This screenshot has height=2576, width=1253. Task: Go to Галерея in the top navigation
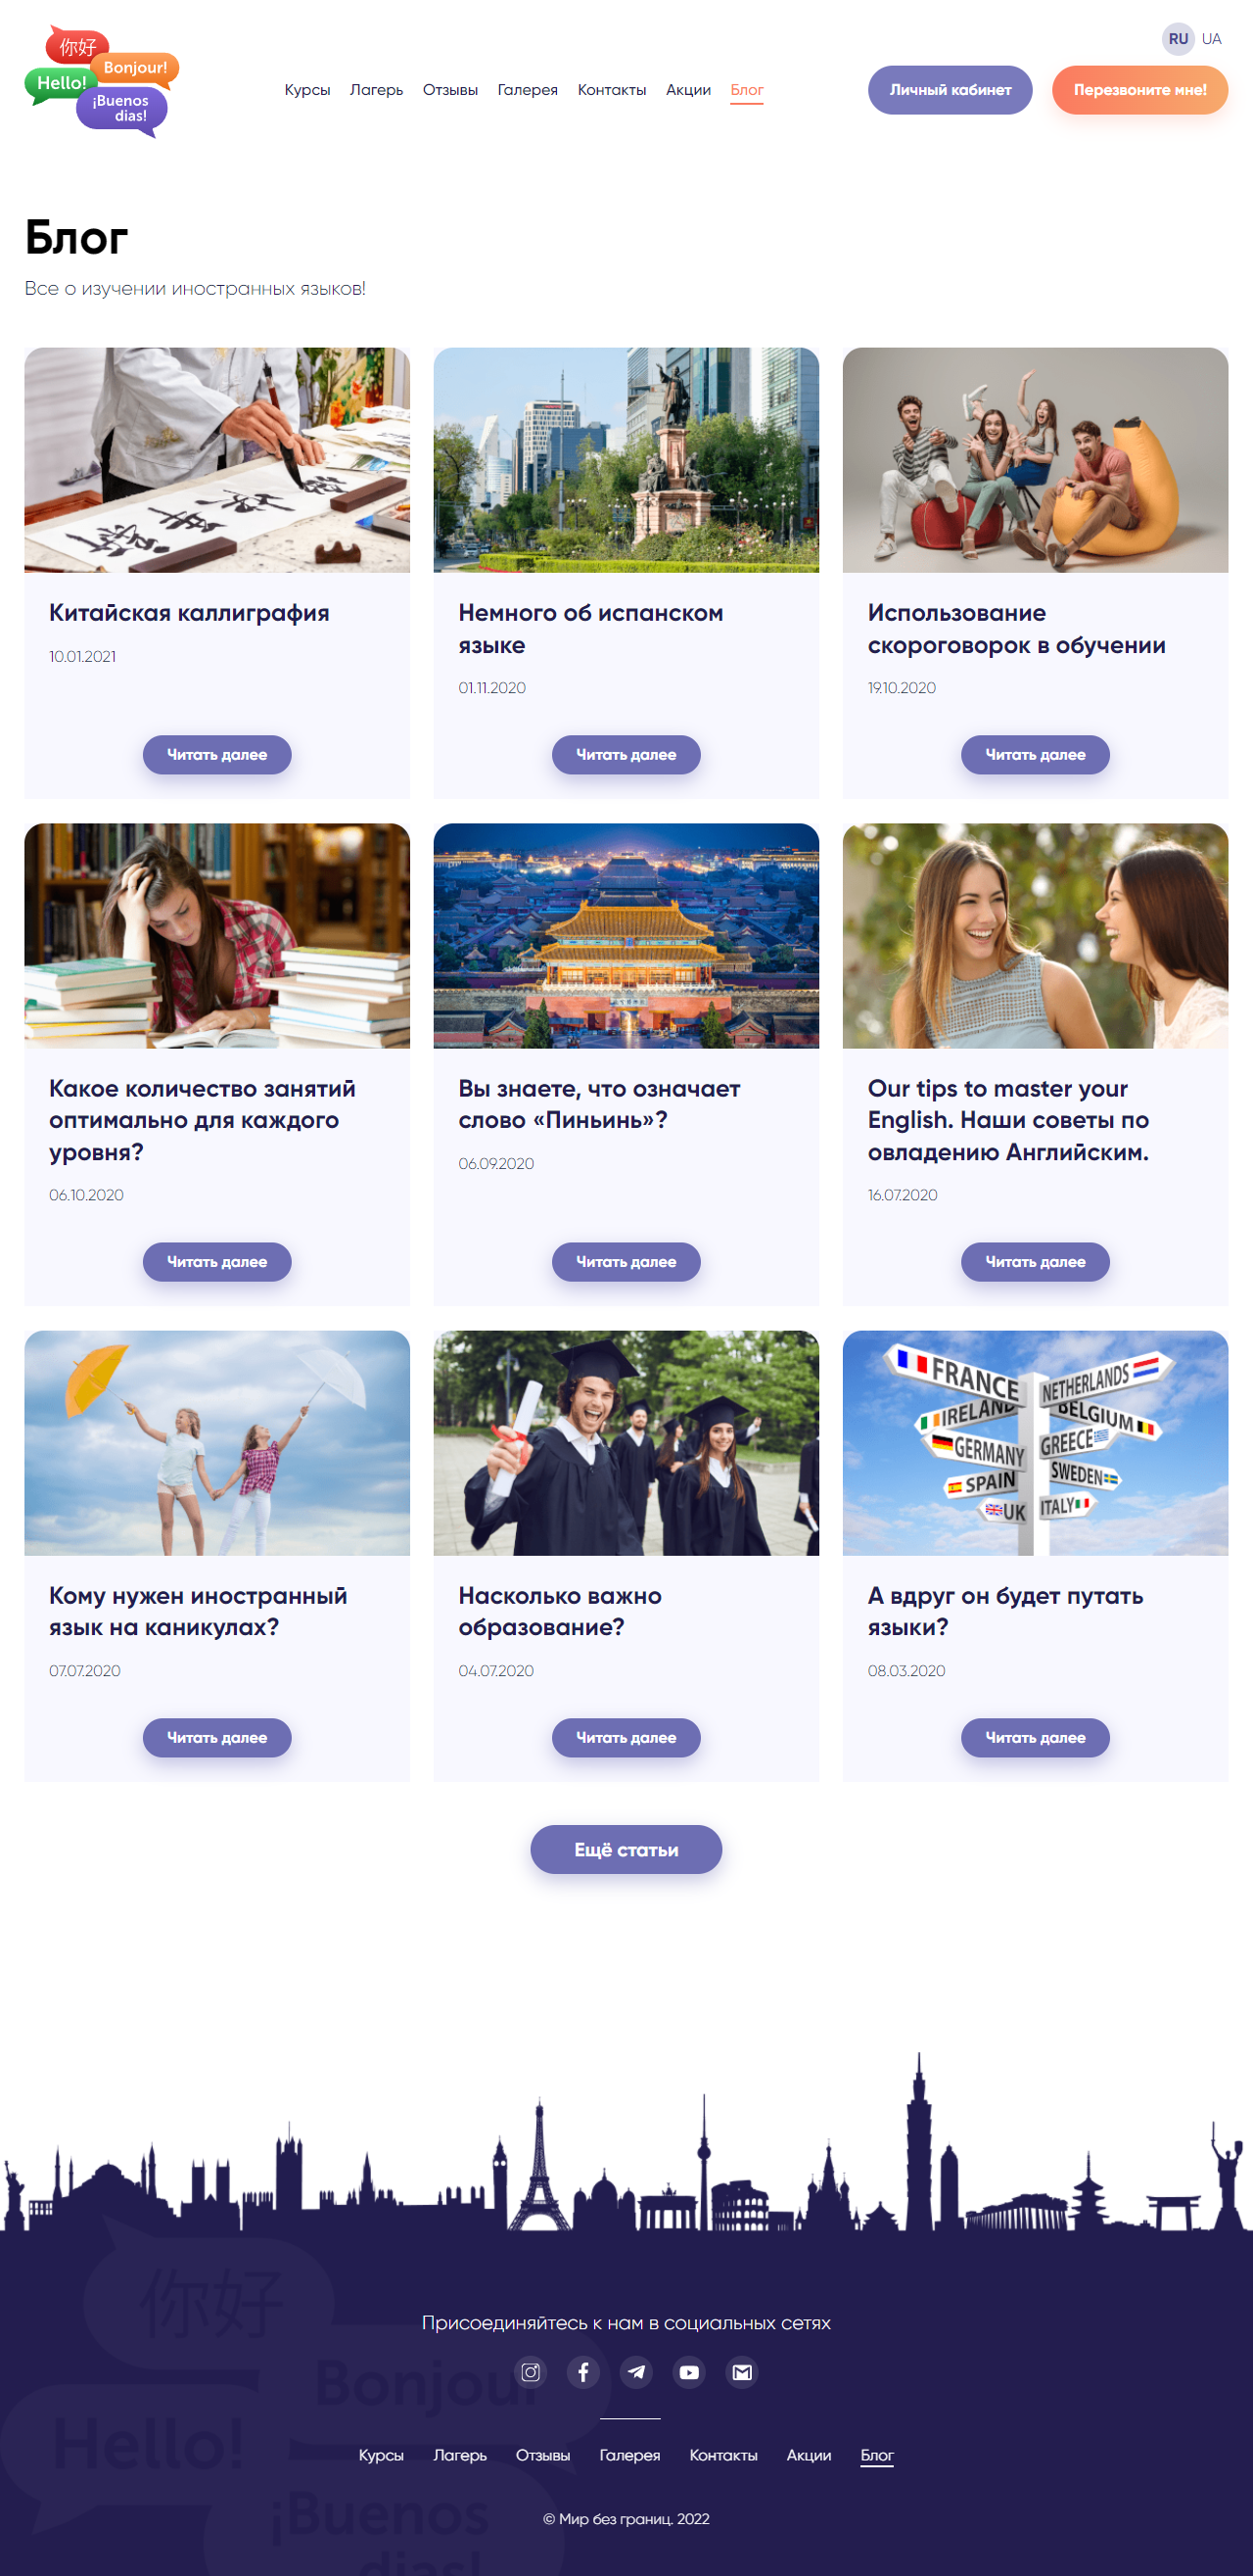click(x=527, y=90)
